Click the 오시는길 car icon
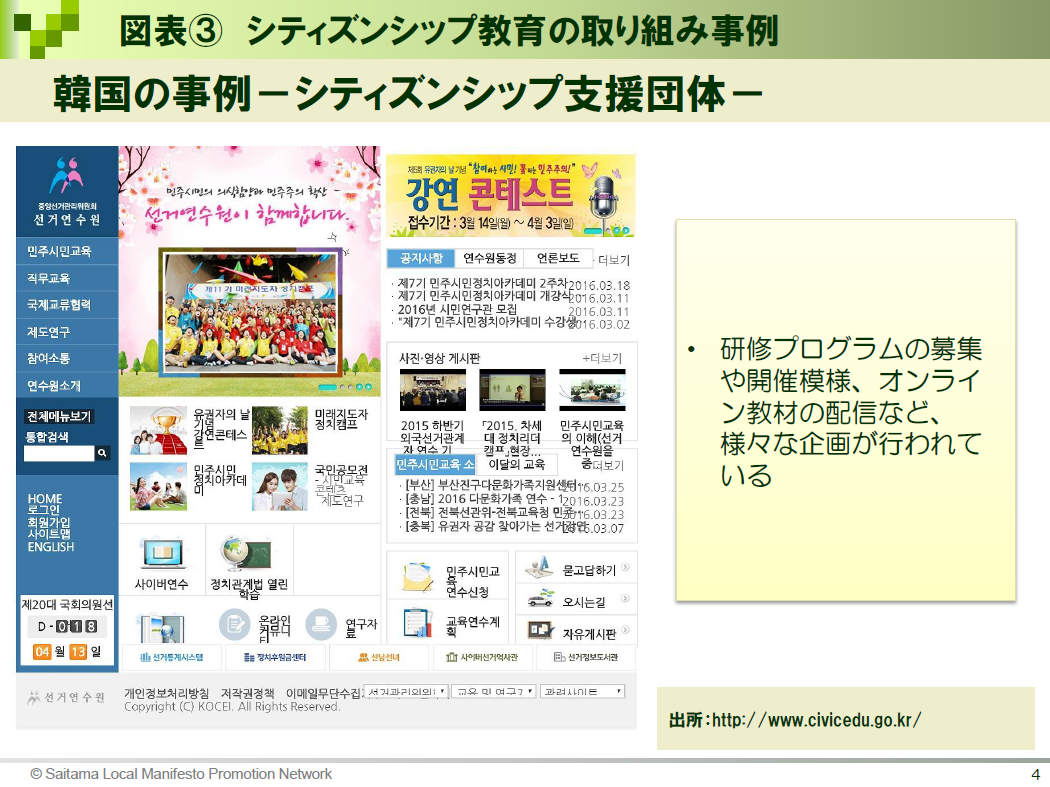Screen dimensions: 1050x787 click(x=540, y=600)
